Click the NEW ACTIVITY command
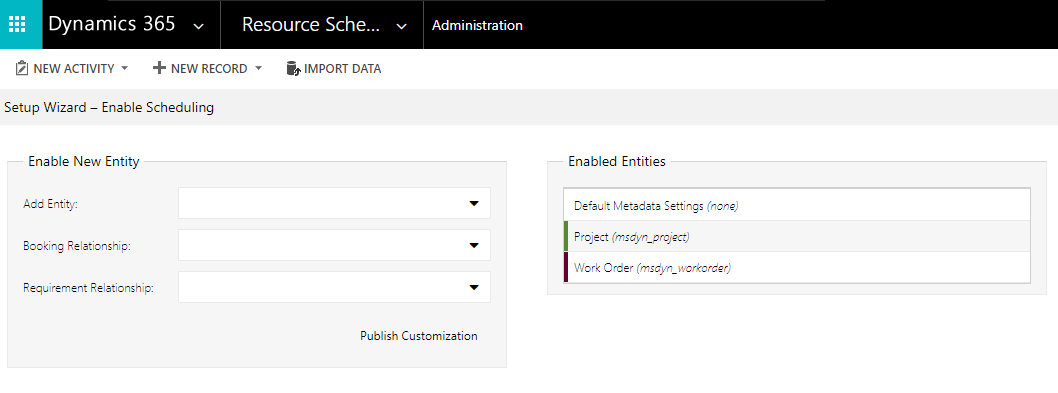This screenshot has height=393, width=1058. click(x=73, y=68)
